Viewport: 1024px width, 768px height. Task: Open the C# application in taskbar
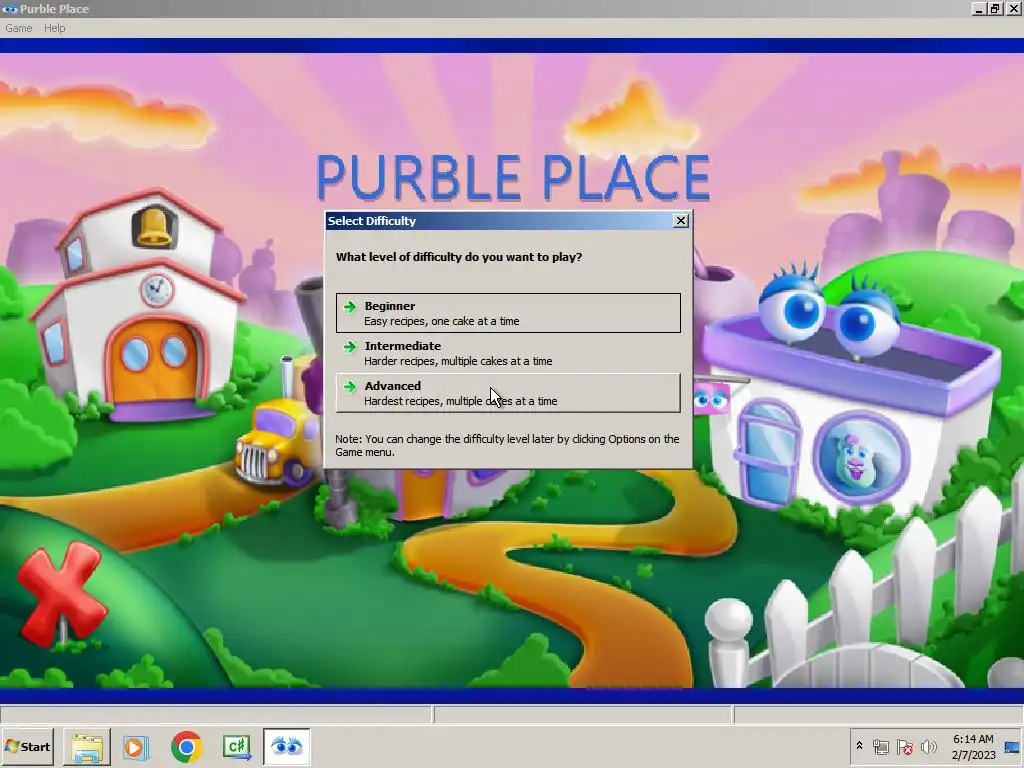click(237, 746)
